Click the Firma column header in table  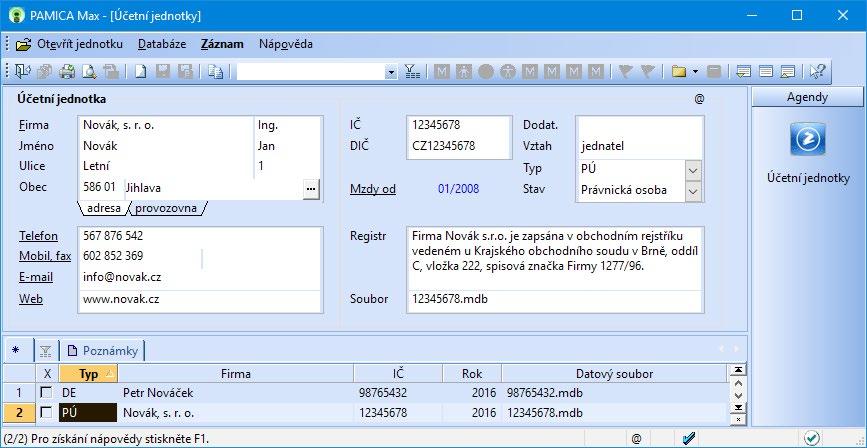(236, 374)
